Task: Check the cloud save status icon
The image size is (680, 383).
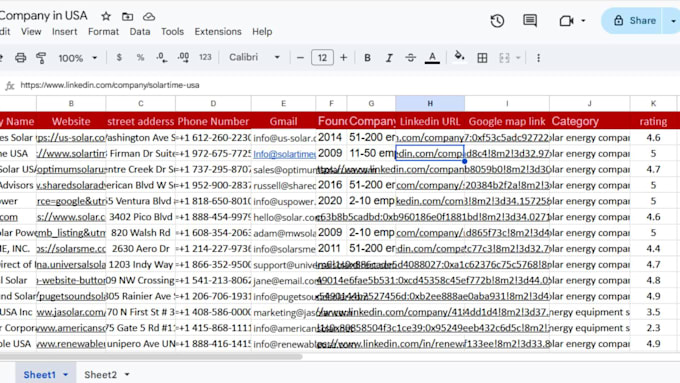Action: (149, 16)
